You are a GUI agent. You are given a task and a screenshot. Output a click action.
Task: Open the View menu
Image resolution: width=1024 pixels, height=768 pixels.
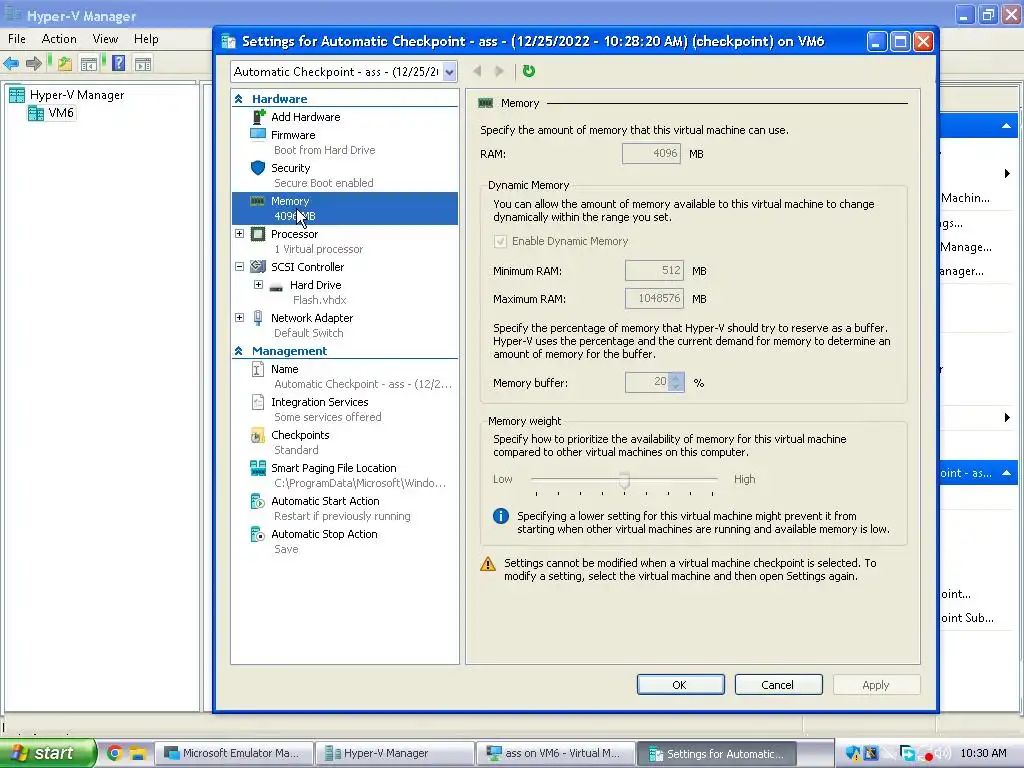(x=105, y=39)
